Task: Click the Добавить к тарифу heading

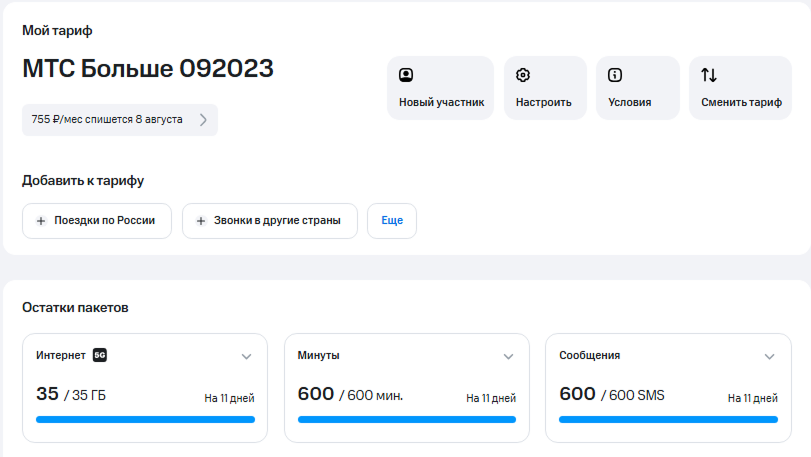Action: (x=83, y=180)
